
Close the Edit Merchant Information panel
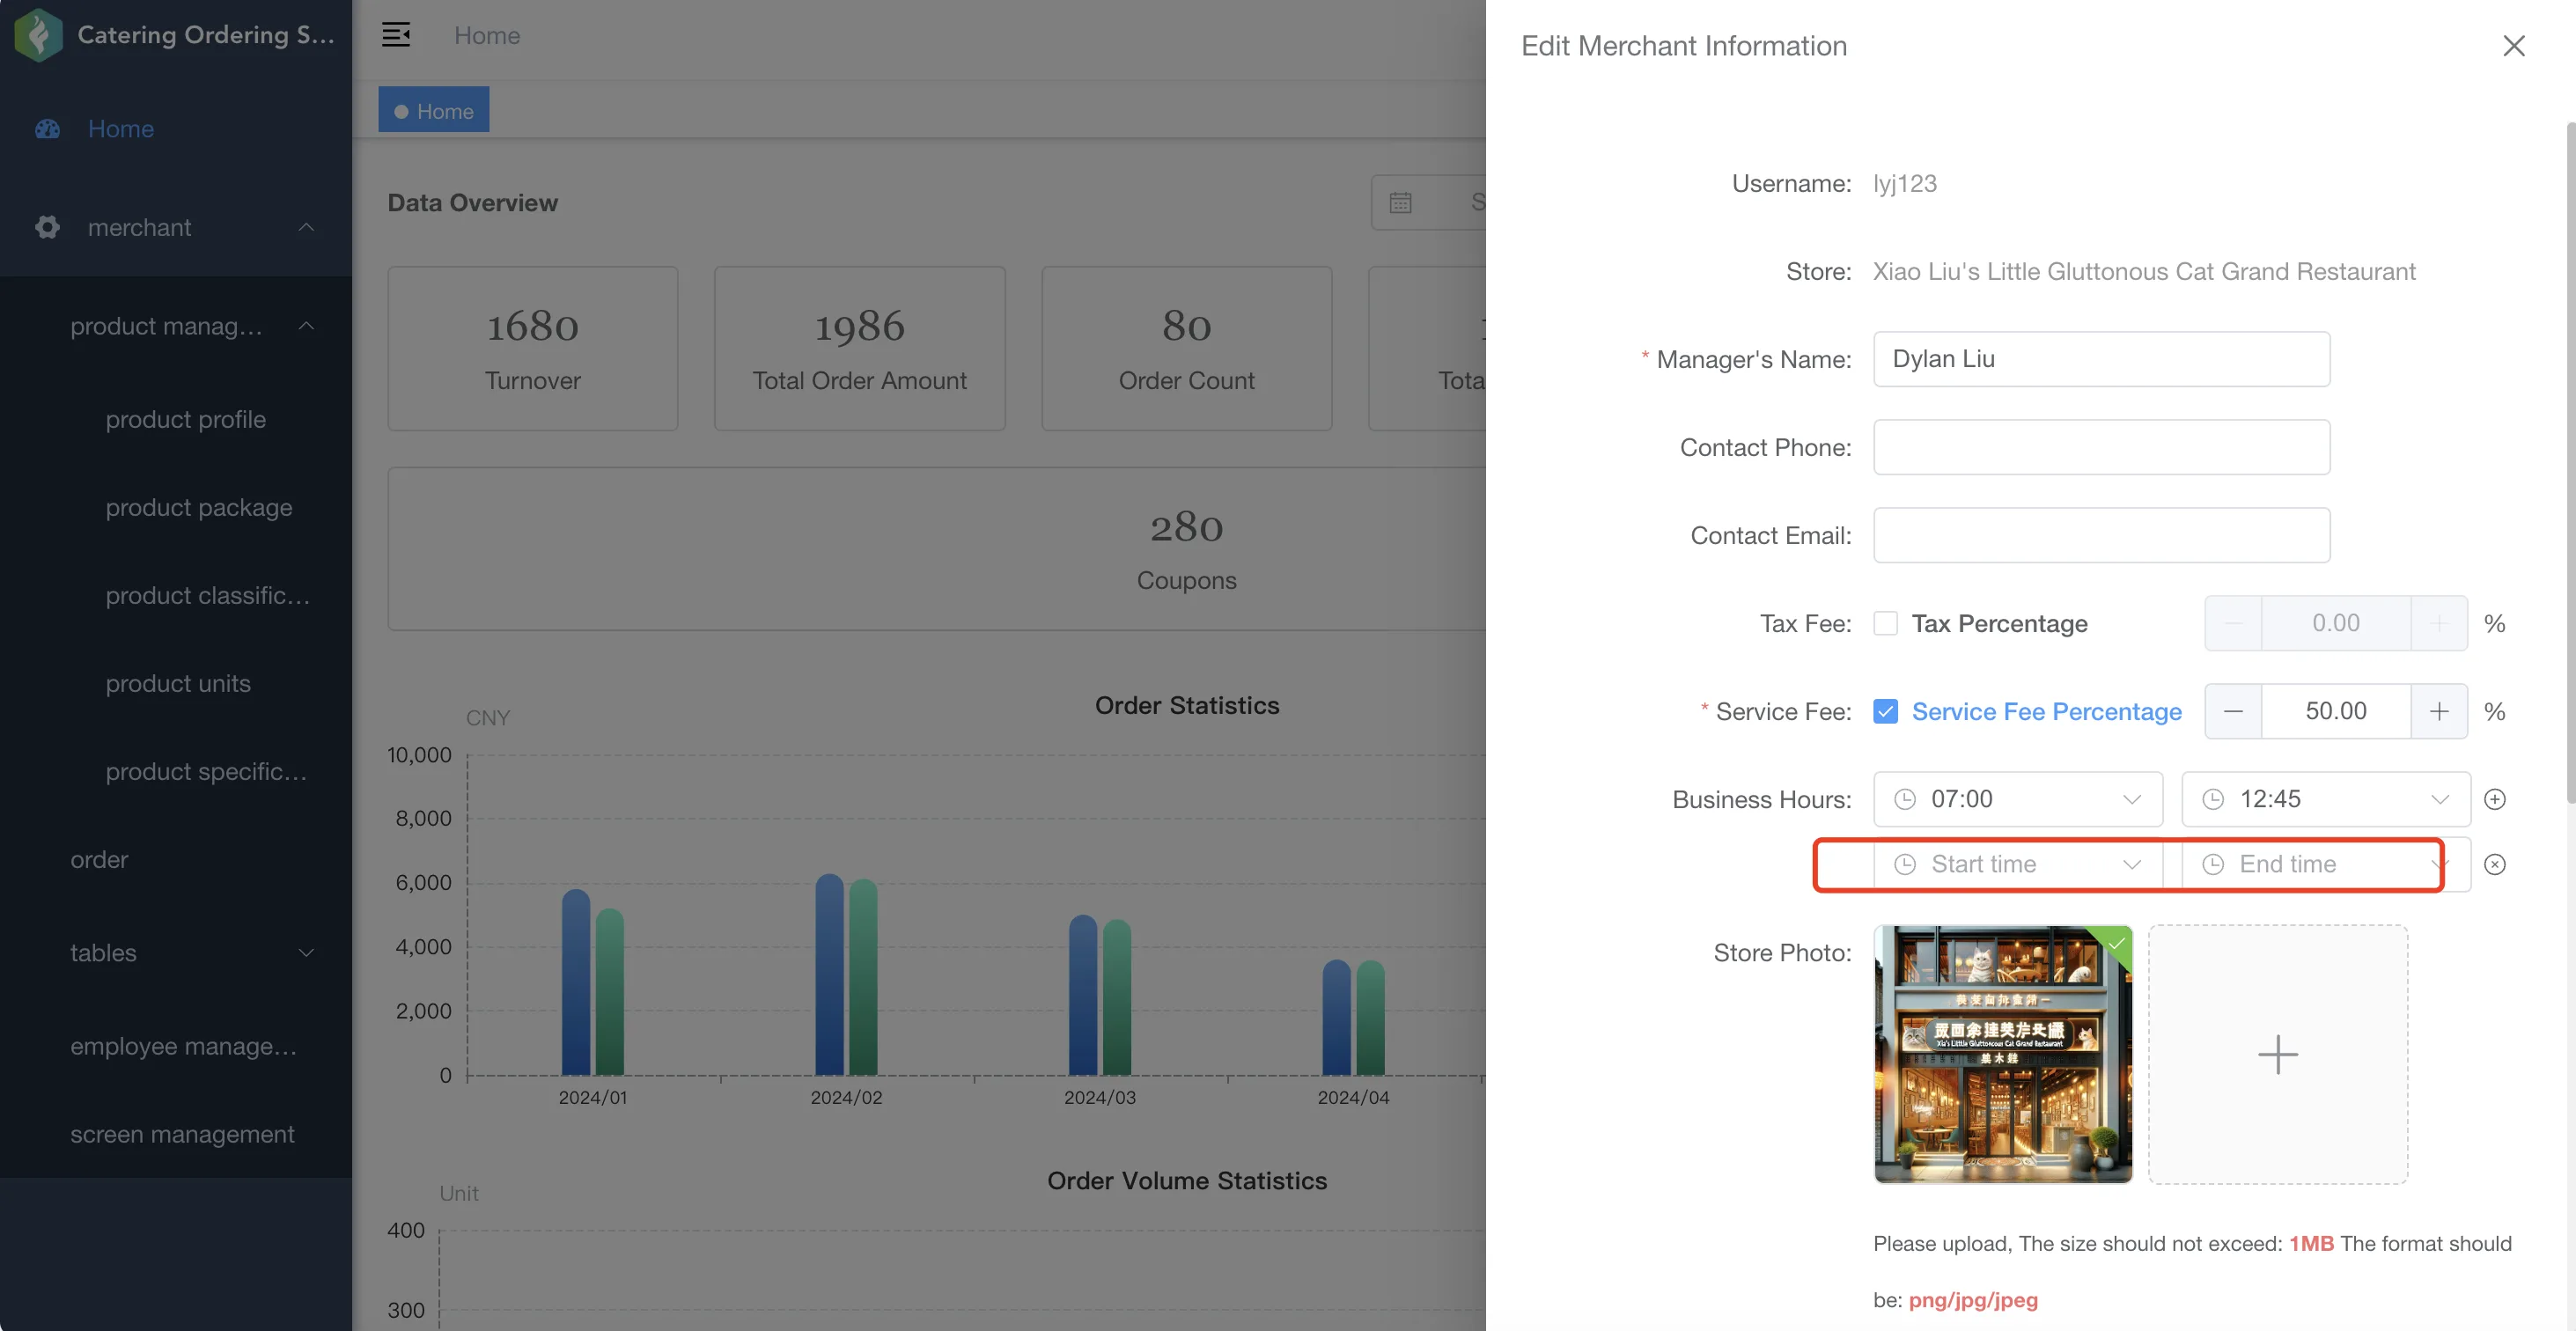pyautogui.click(x=2513, y=46)
